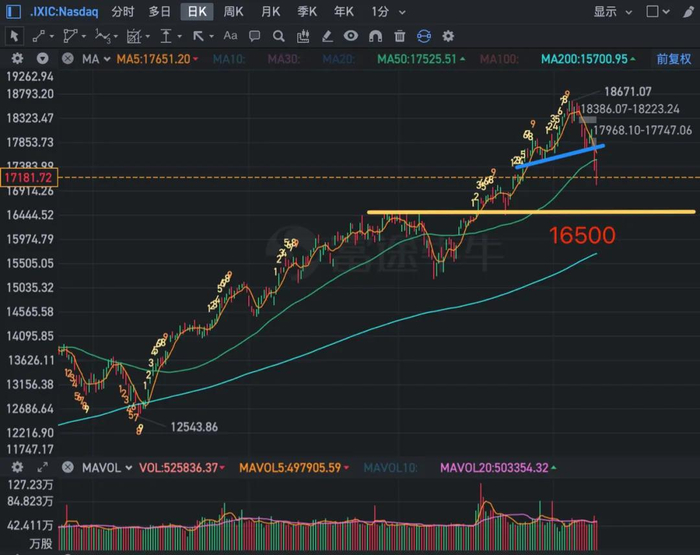
Task: Toggle the MA30 line label
Action: pyautogui.click(x=284, y=59)
